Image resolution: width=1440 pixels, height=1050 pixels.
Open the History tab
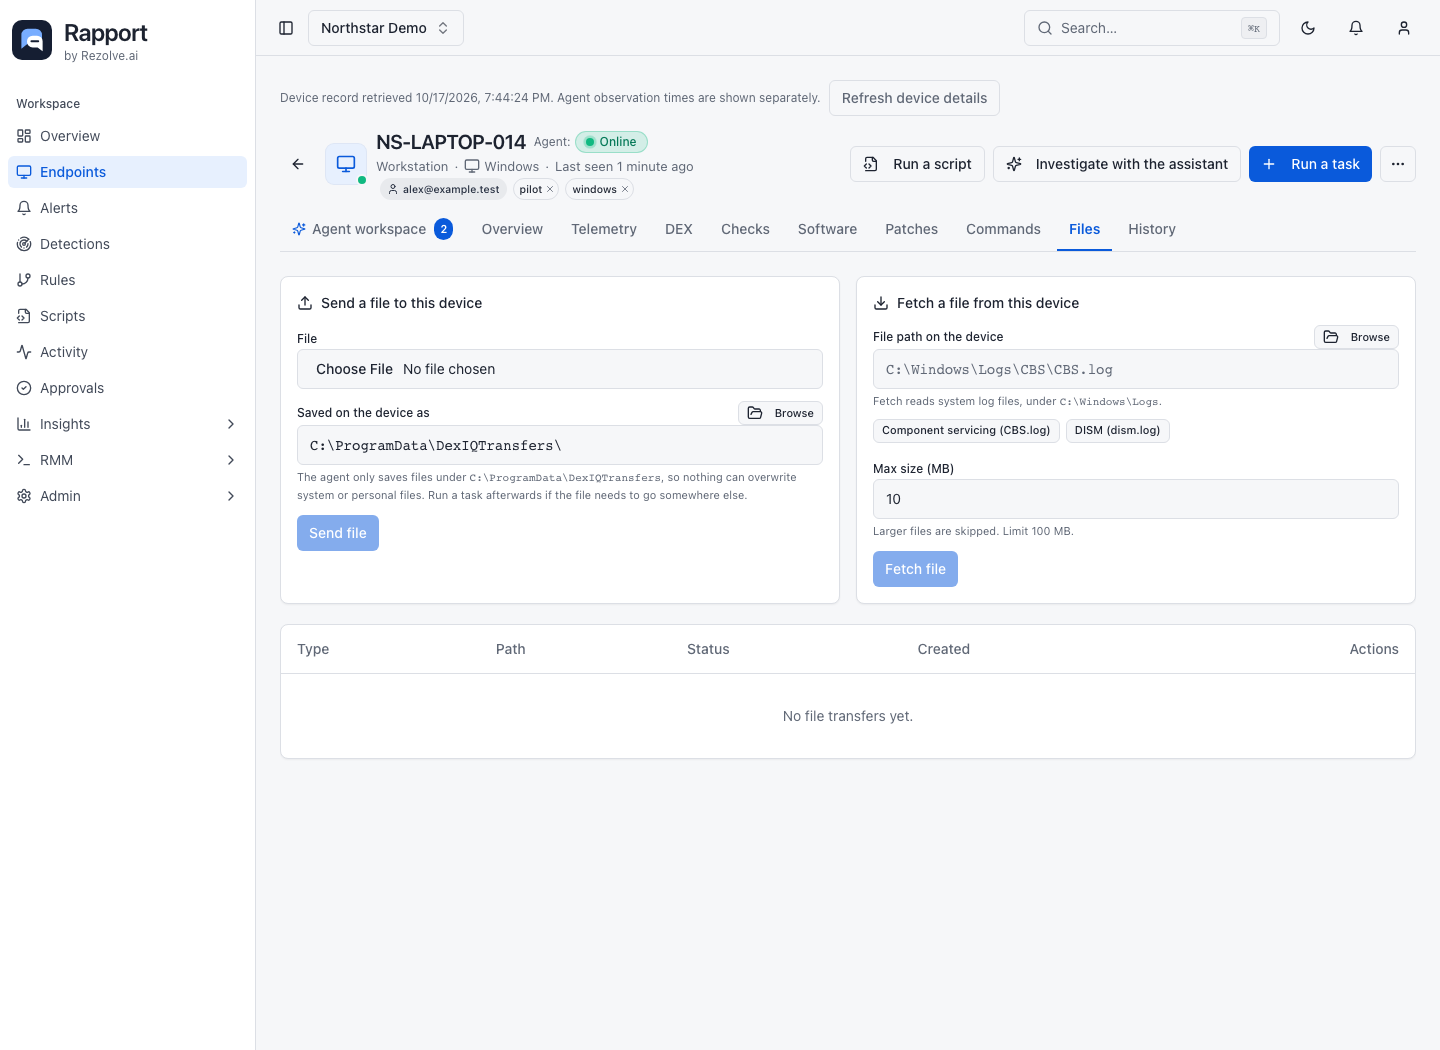[1152, 229]
